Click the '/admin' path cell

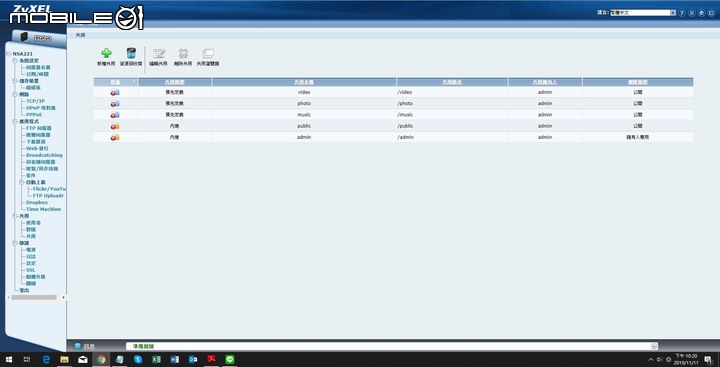(452, 137)
